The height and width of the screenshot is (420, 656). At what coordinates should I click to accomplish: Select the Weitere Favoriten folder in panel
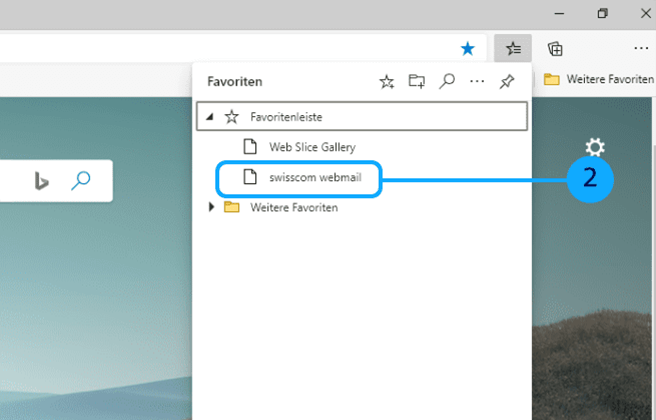coord(293,207)
